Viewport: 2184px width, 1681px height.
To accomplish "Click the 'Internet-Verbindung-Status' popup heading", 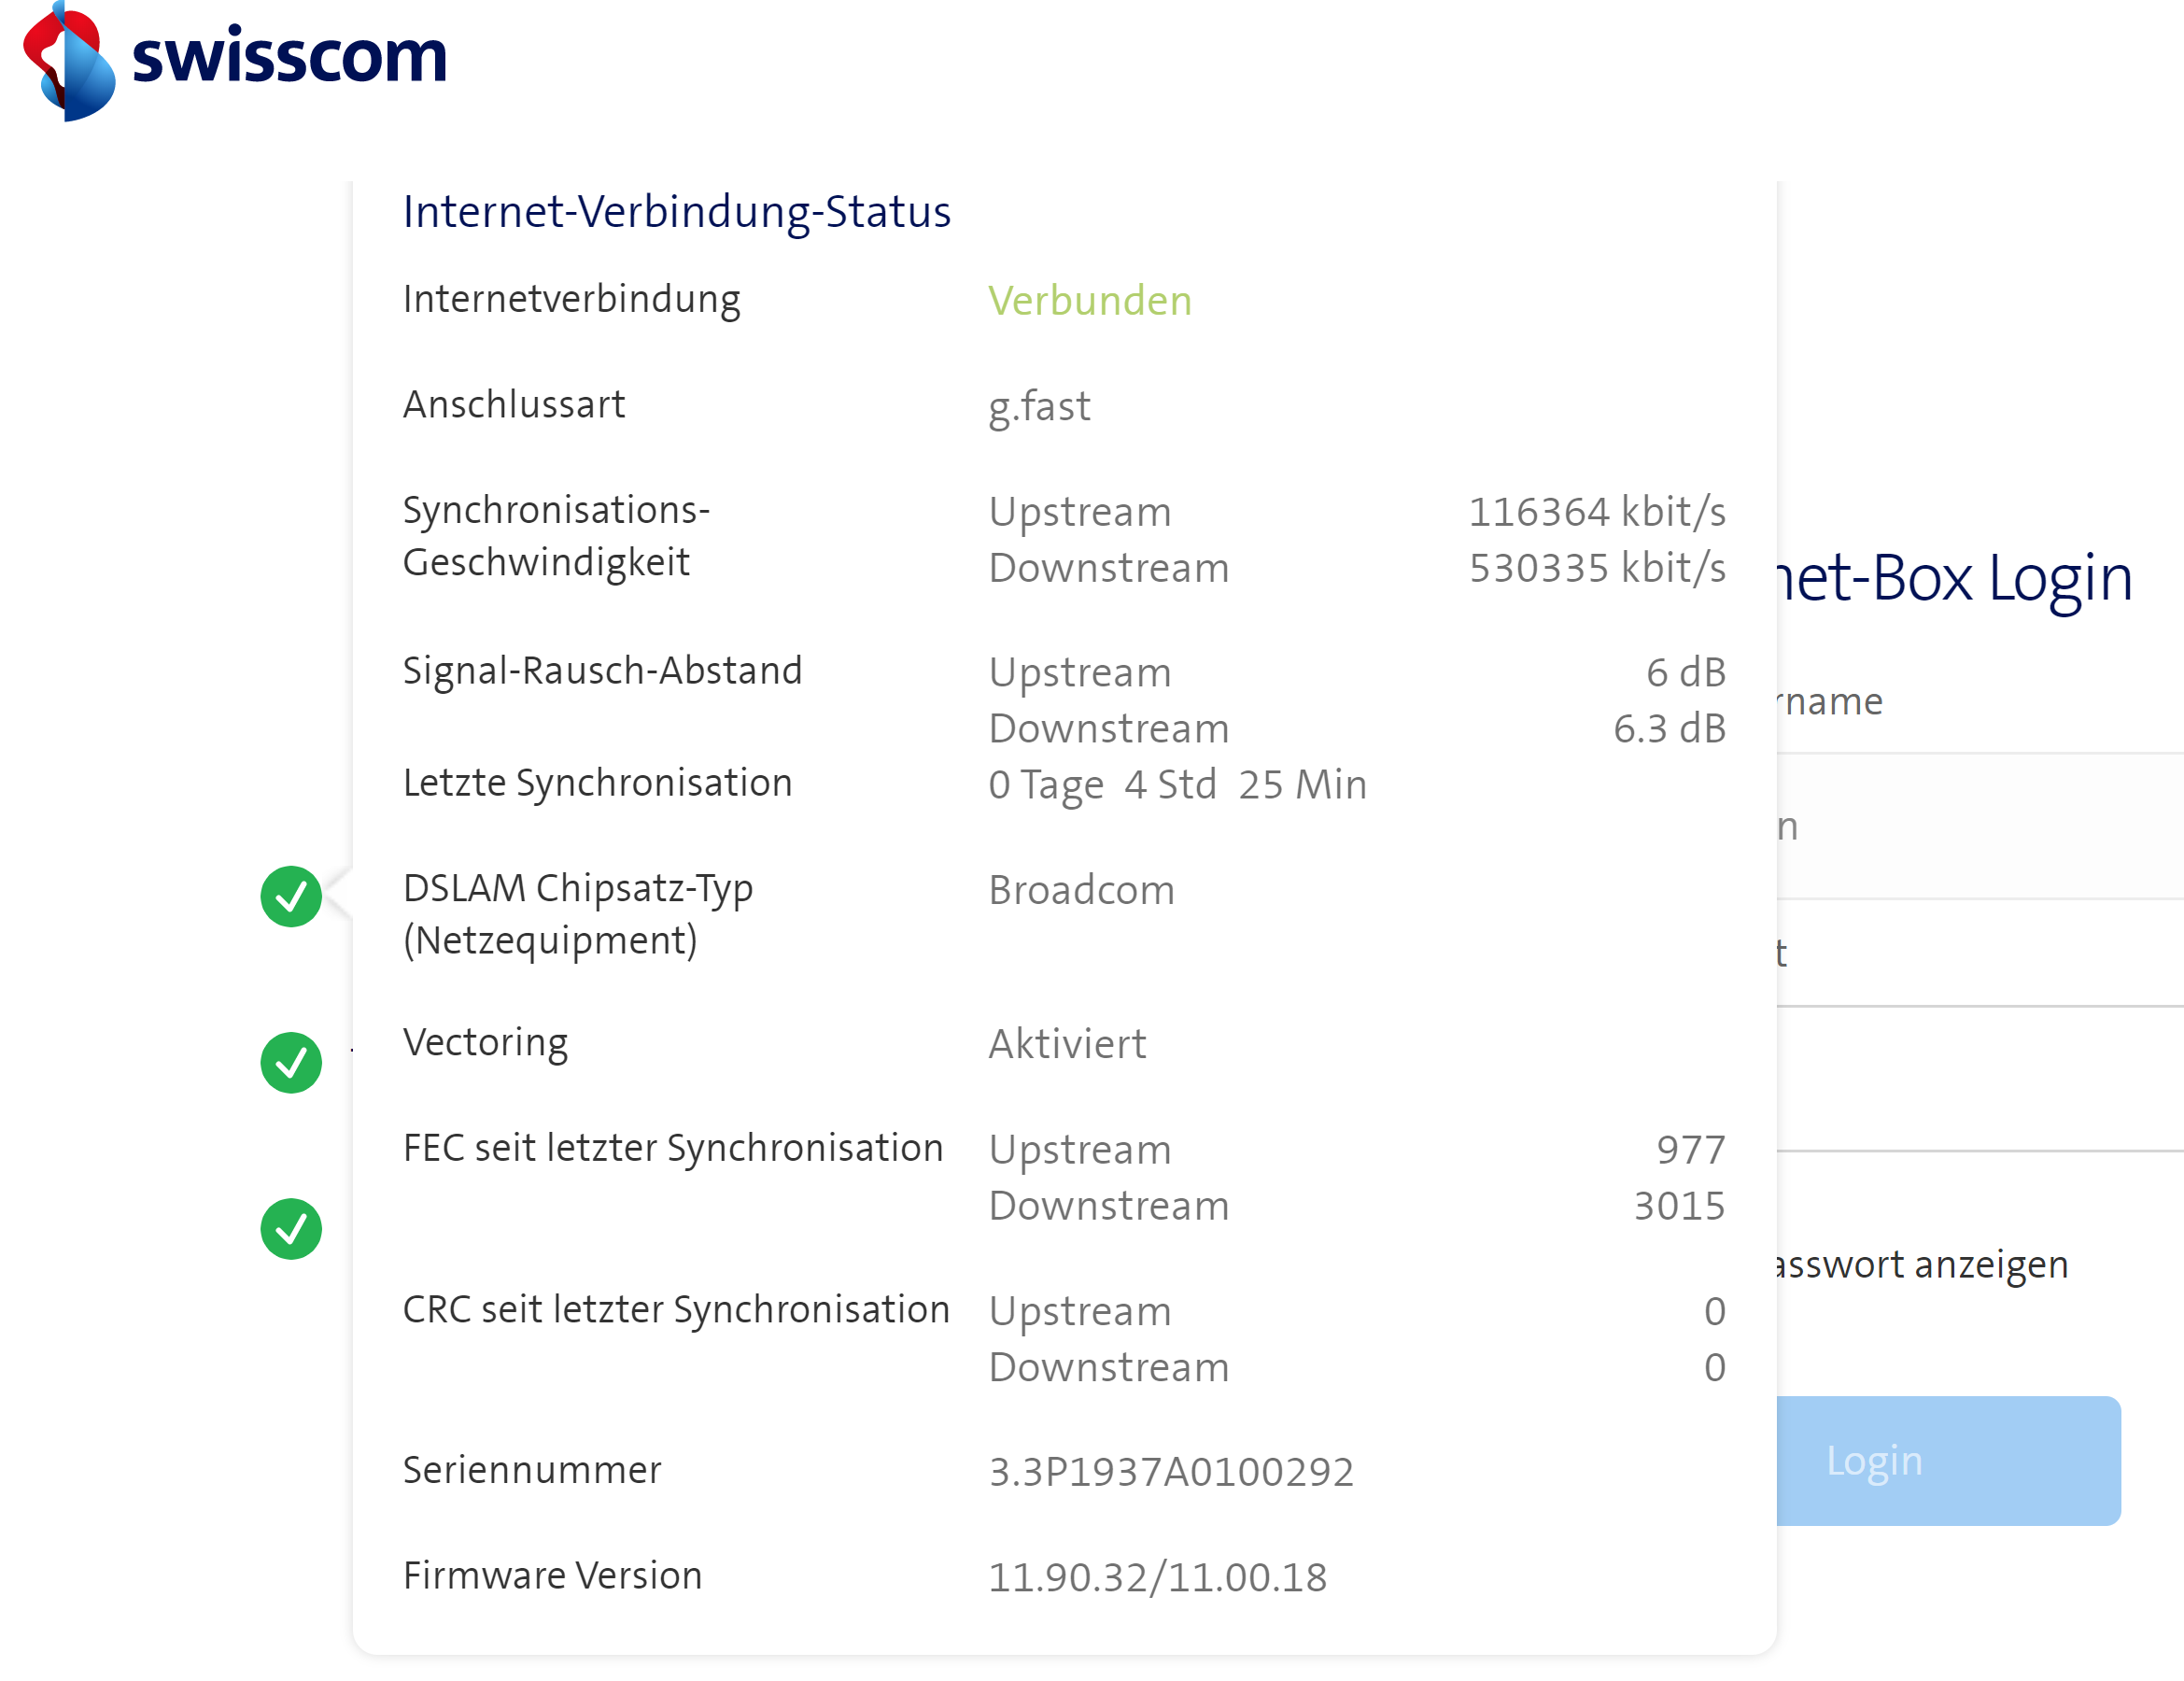I will (677, 212).
